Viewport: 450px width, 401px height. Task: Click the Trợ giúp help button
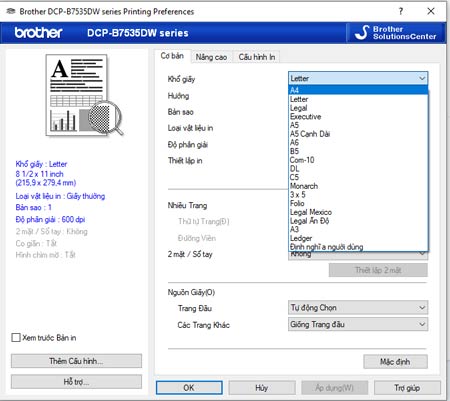pyautogui.click(x=407, y=388)
